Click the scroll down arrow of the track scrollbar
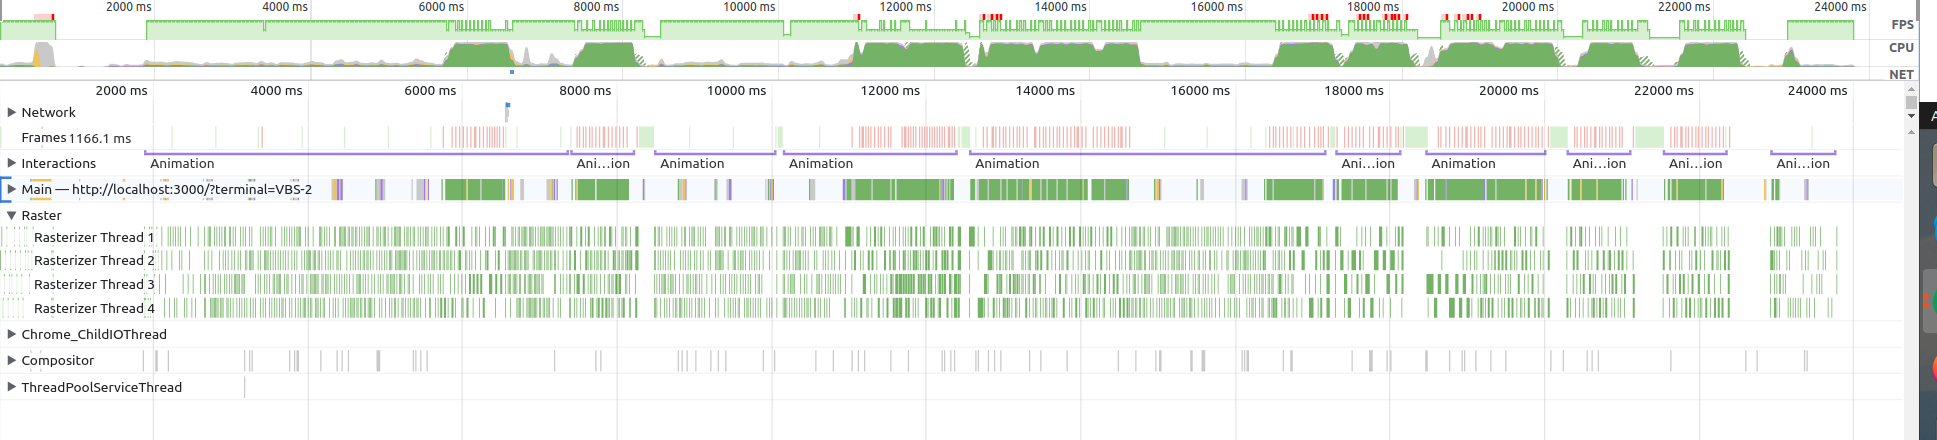 [x=1911, y=116]
